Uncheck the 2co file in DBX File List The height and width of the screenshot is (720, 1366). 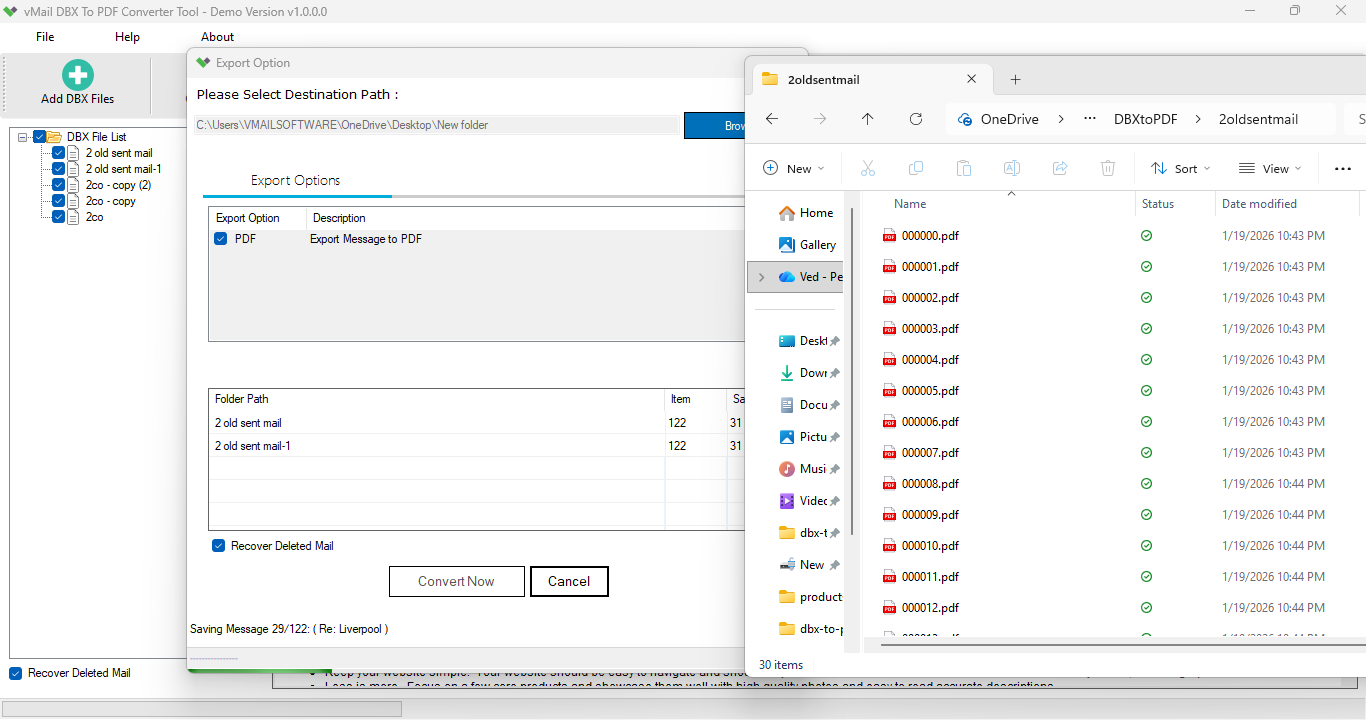(58, 216)
